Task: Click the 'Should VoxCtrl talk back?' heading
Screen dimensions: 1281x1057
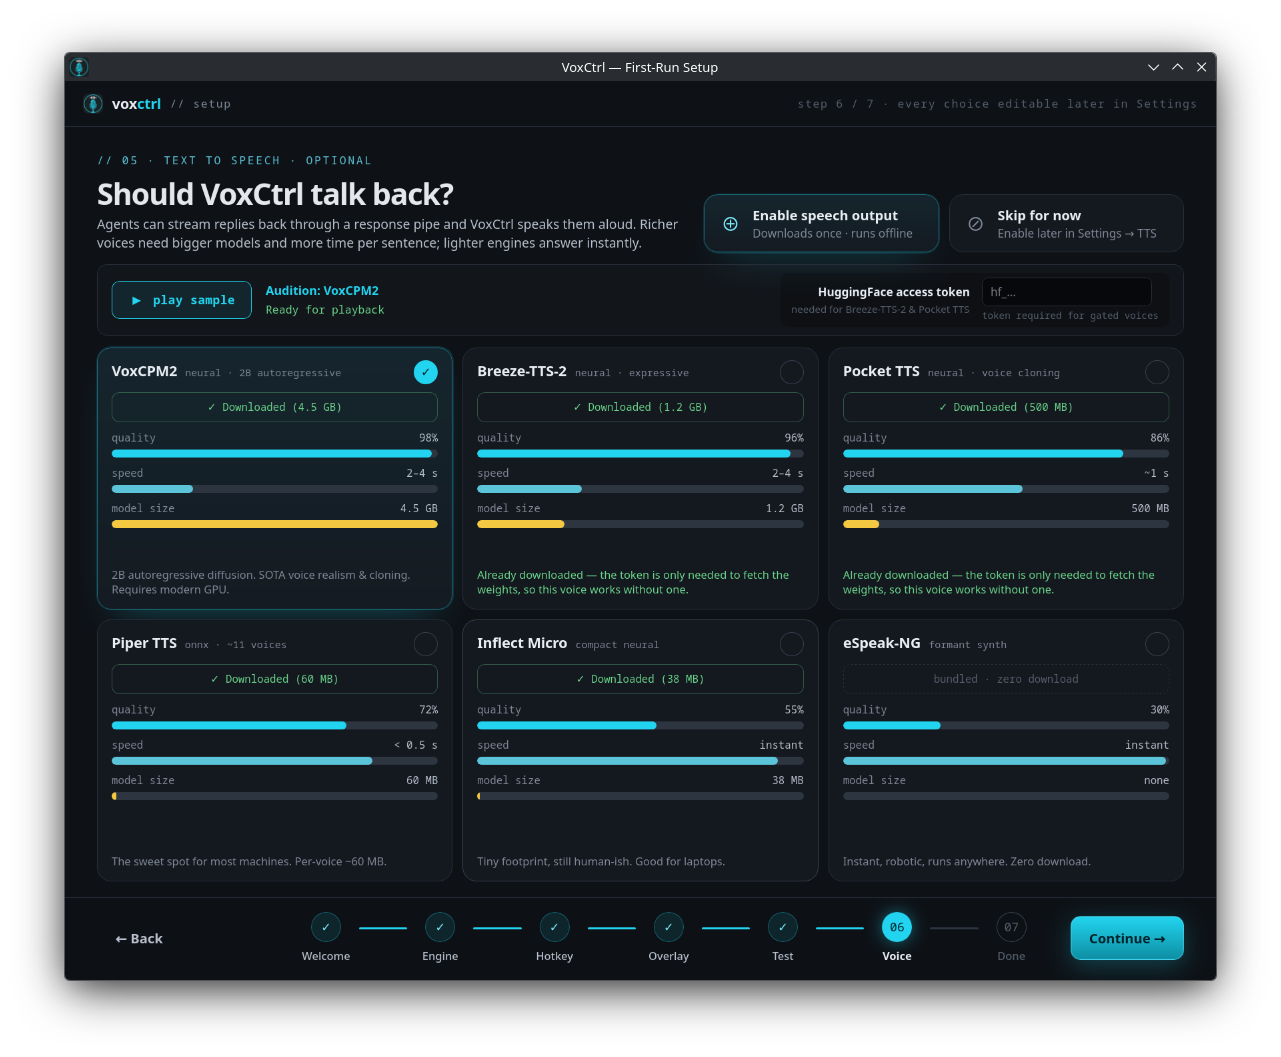Action: pyautogui.click(x=275, y=194)
